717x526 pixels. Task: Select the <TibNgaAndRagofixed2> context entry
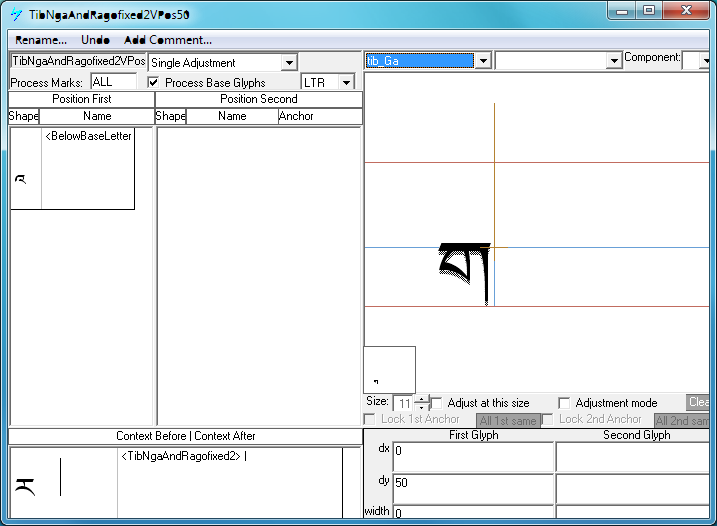tap(183, 456)
